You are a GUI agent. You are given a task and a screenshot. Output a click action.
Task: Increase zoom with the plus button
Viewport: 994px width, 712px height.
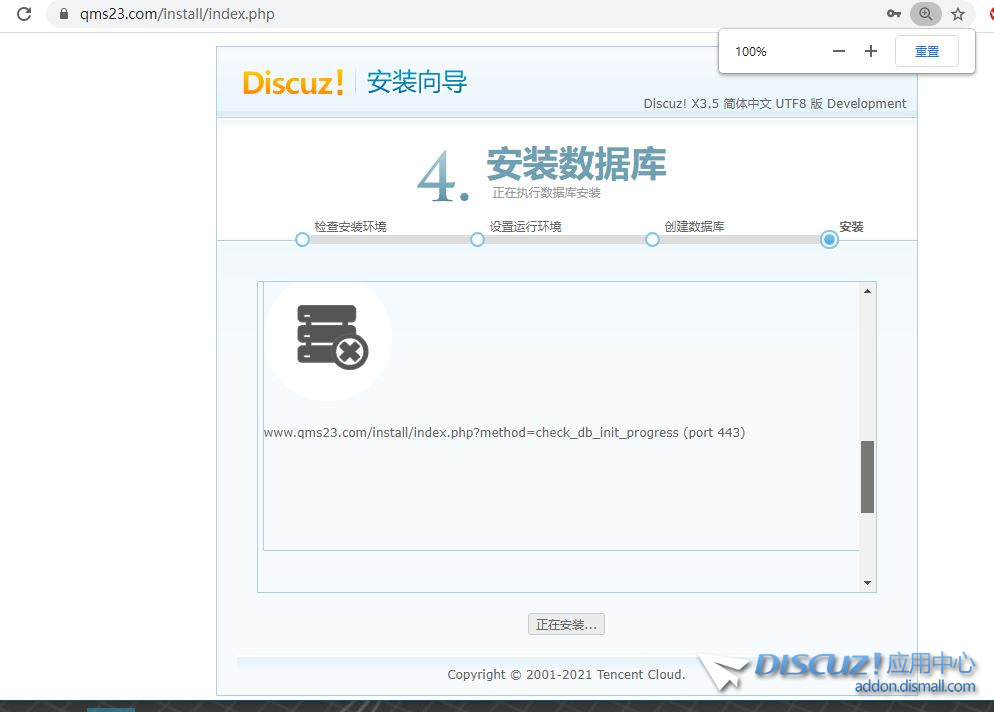871,51
